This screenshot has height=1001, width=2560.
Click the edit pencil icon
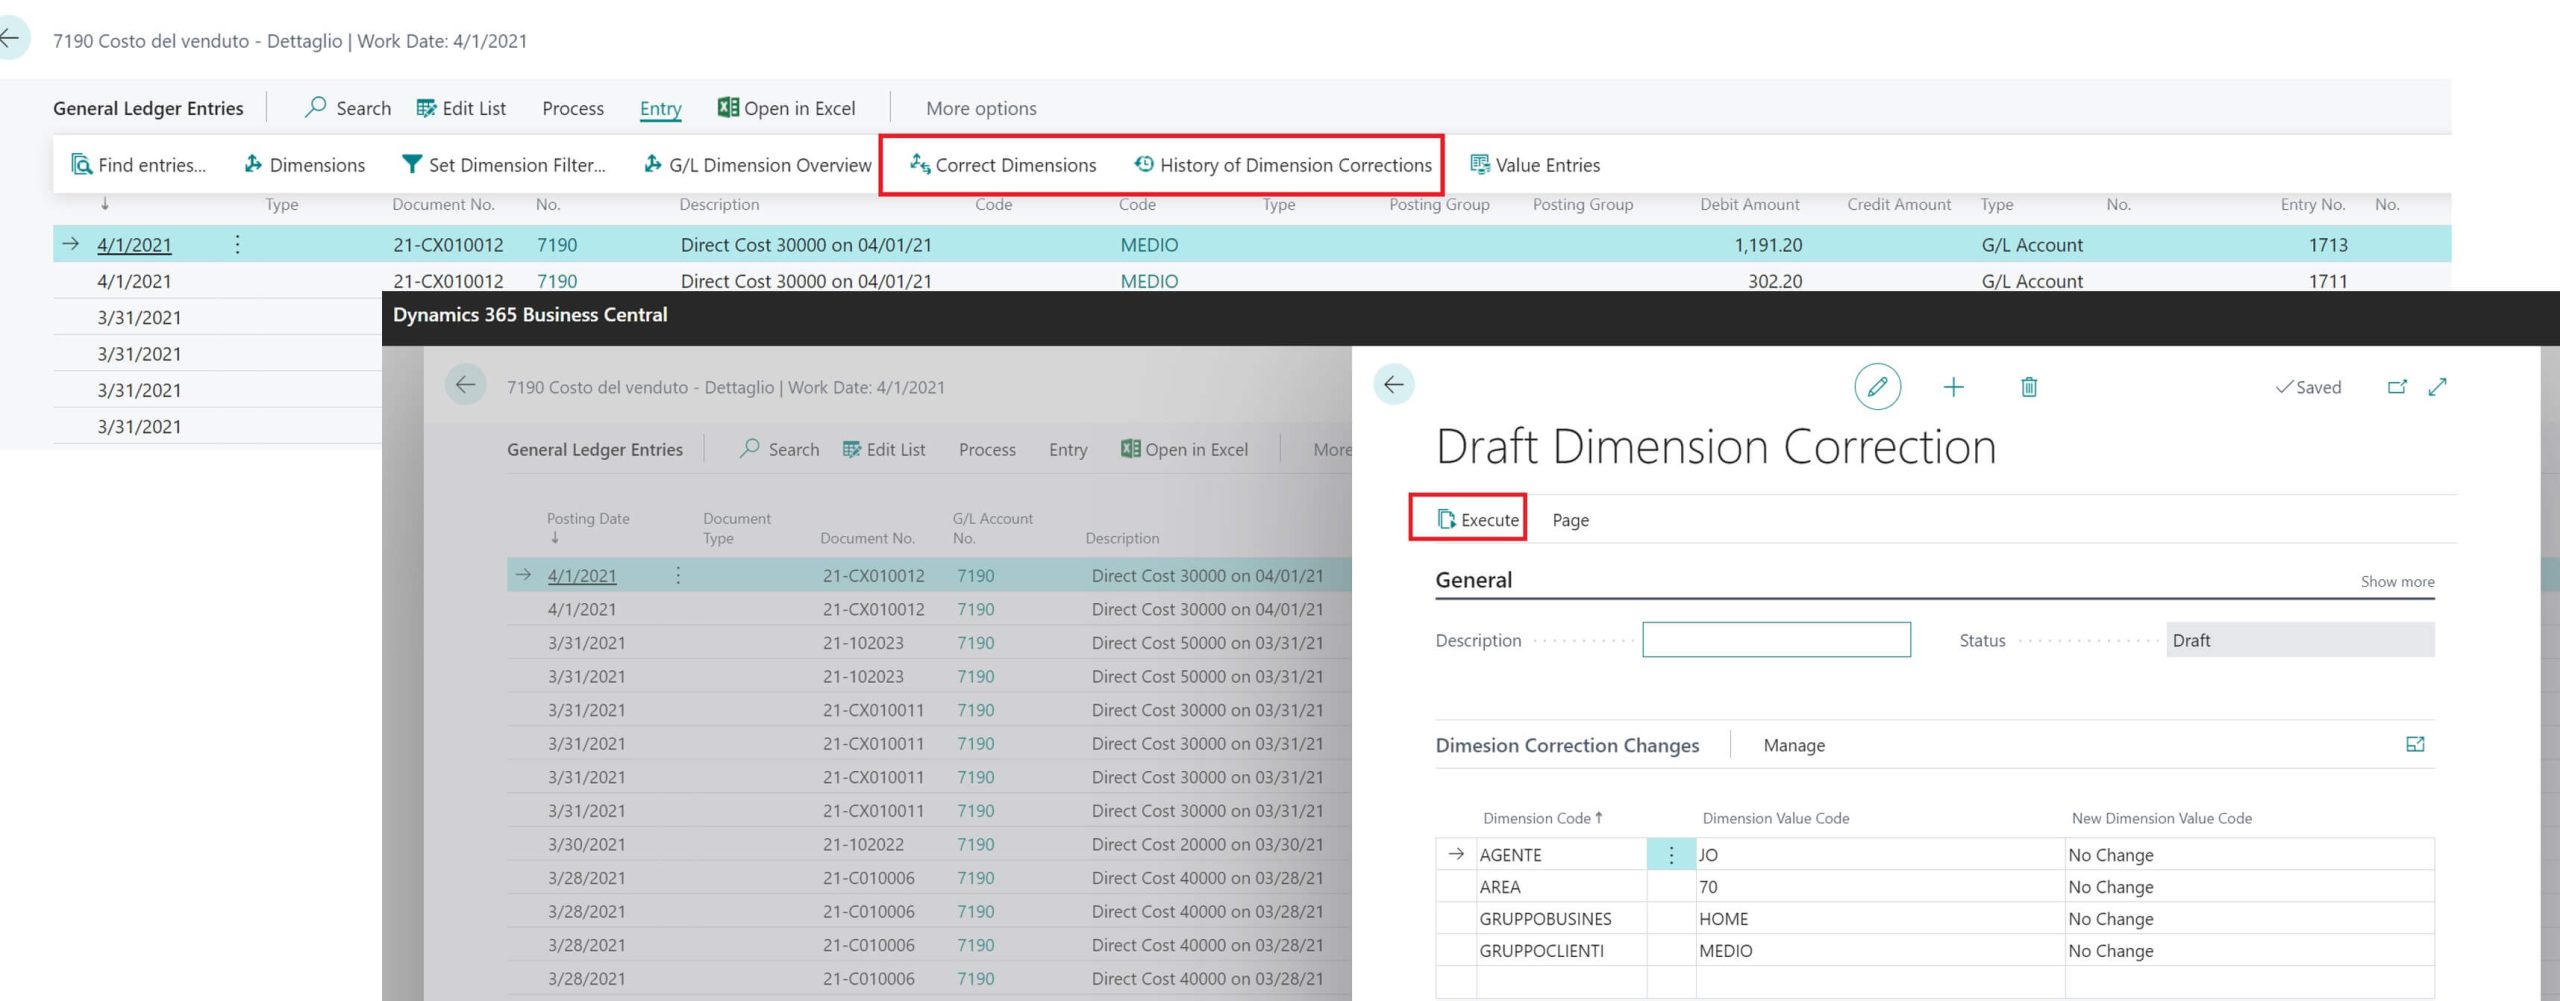pos(1877,386)
